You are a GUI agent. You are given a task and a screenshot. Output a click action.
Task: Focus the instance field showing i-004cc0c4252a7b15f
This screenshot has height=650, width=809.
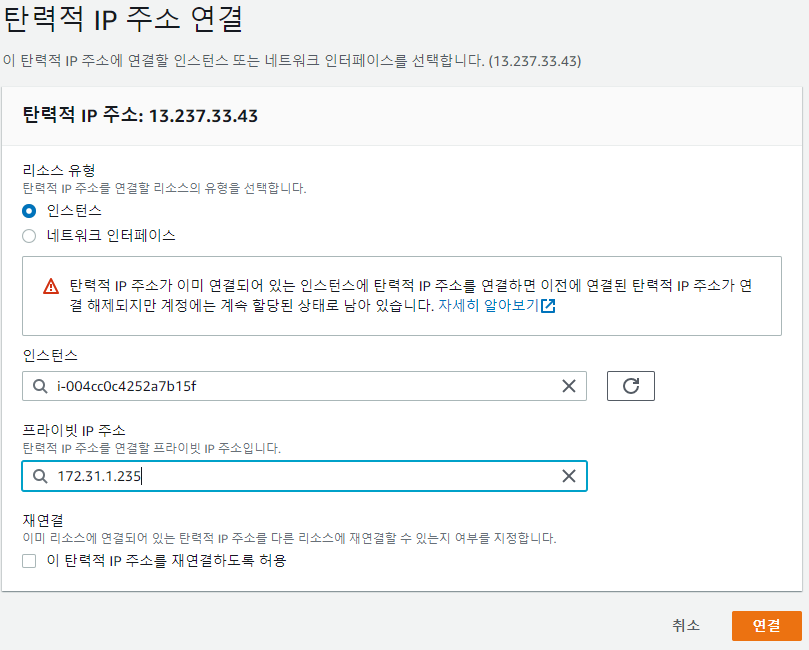point(304,386)
